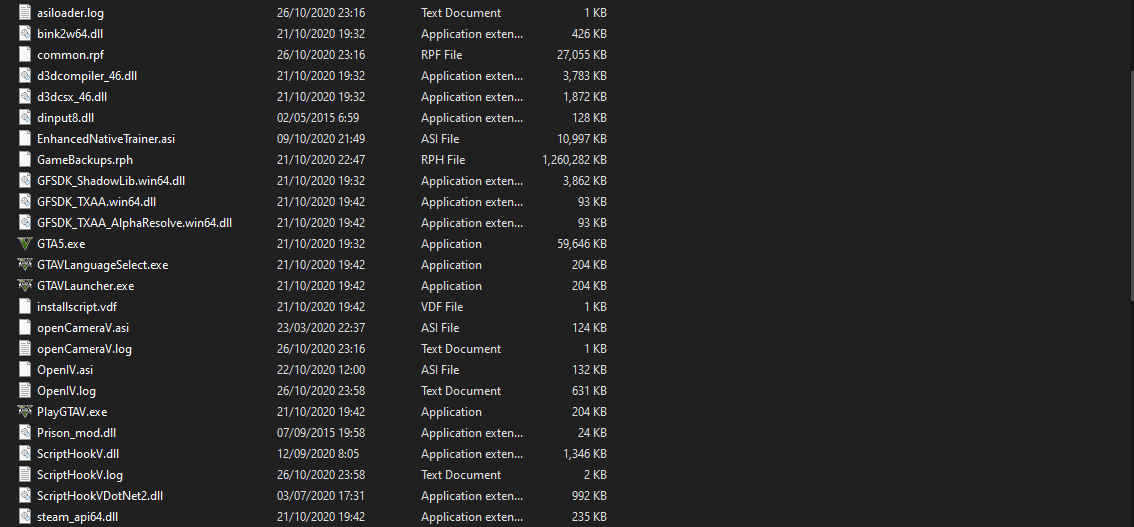Click the Prison_mod.dll file icon

pyautogui.click(x=25, y=432)
